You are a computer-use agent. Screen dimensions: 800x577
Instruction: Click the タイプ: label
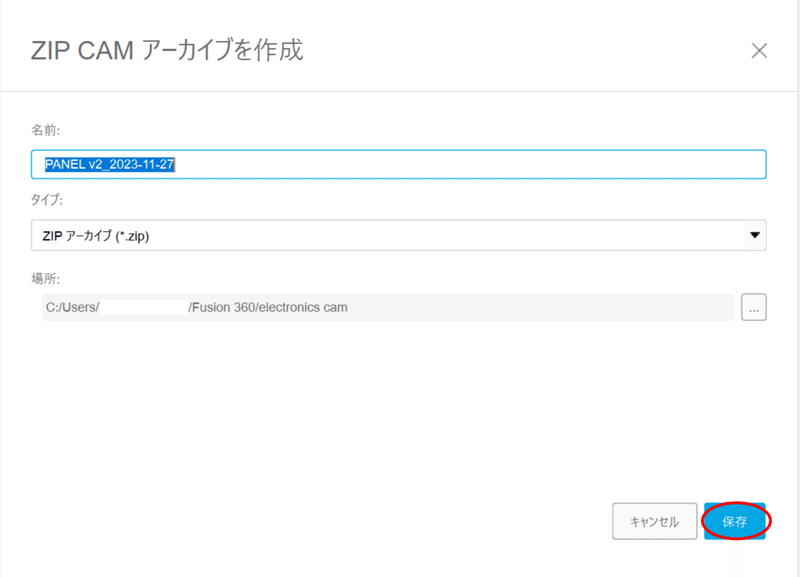[46, 199]
